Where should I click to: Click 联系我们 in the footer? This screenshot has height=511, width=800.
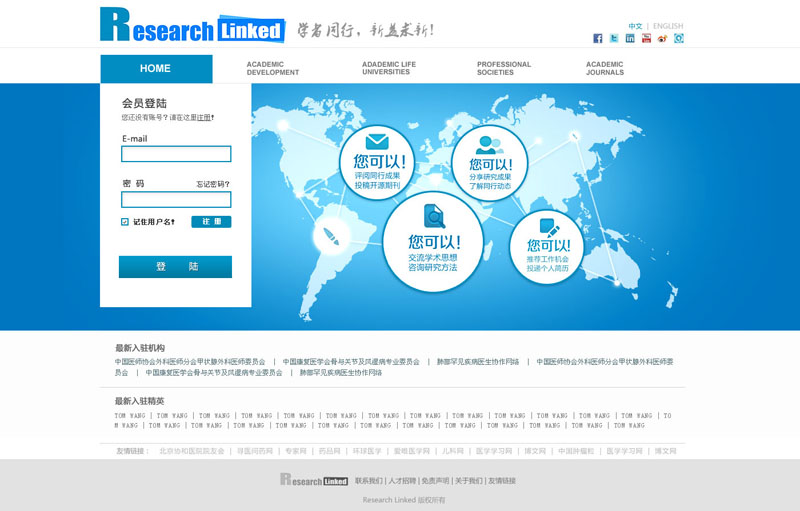tap(368, 480)
